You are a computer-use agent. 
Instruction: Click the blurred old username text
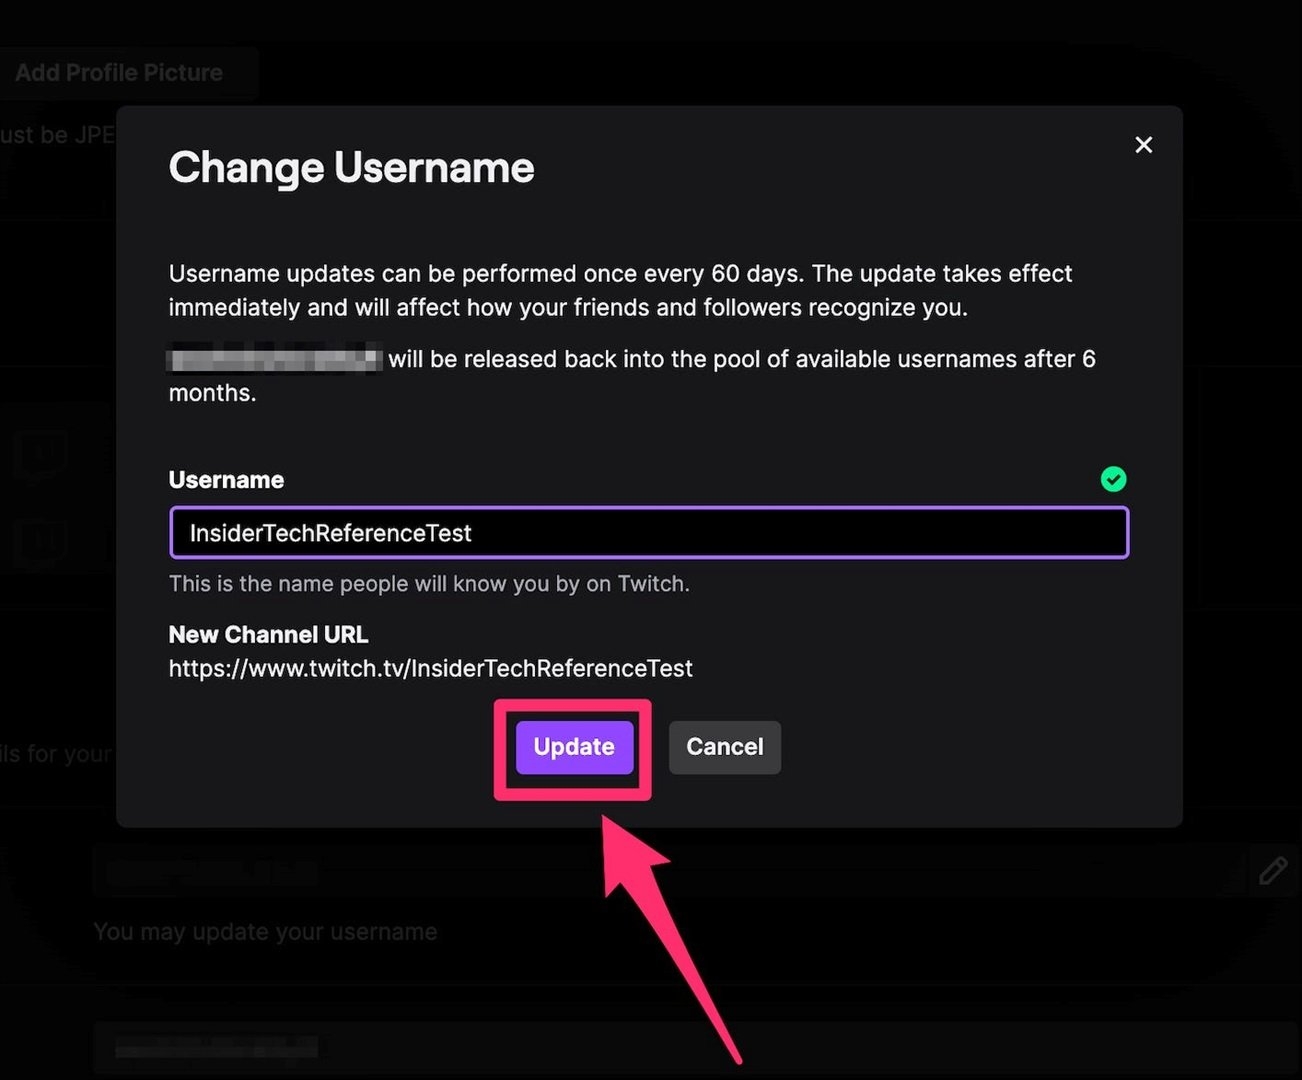(274, 358)
